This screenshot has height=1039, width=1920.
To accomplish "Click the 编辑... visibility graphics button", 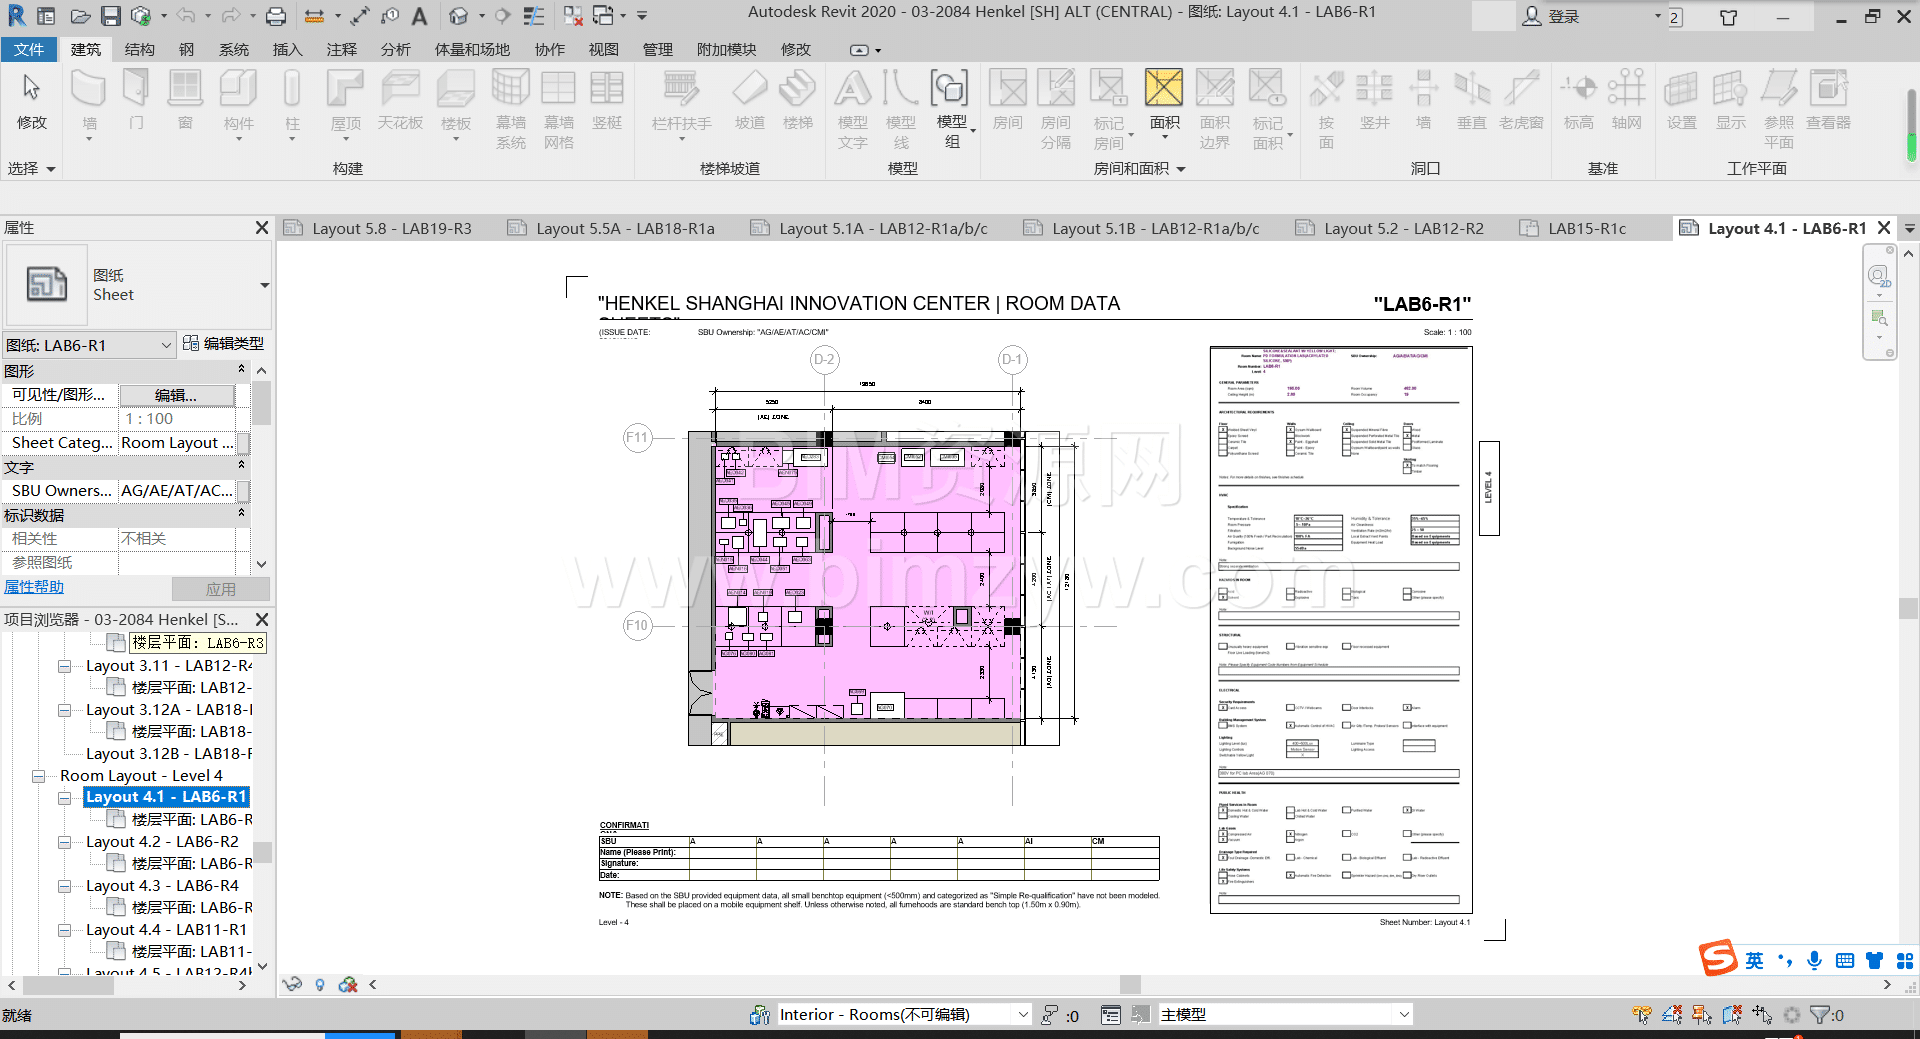I will click(177, 395).
